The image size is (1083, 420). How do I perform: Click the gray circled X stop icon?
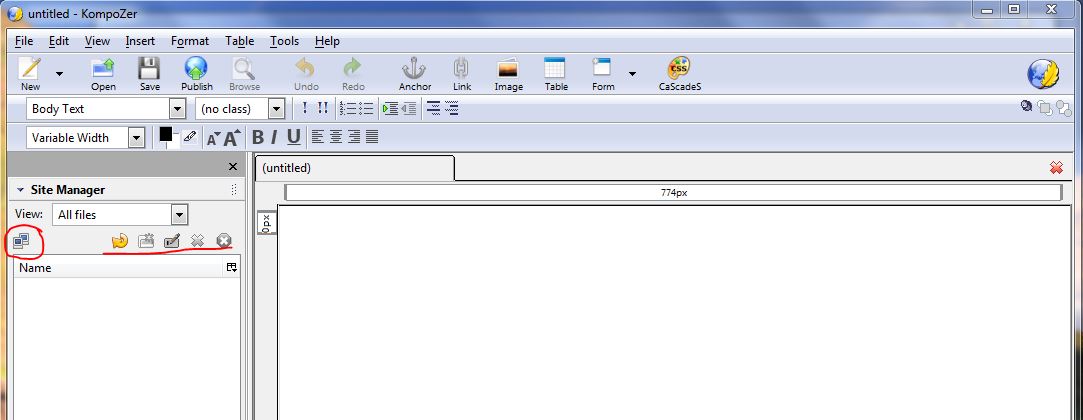pyautogui.click(x=223, y=241)
